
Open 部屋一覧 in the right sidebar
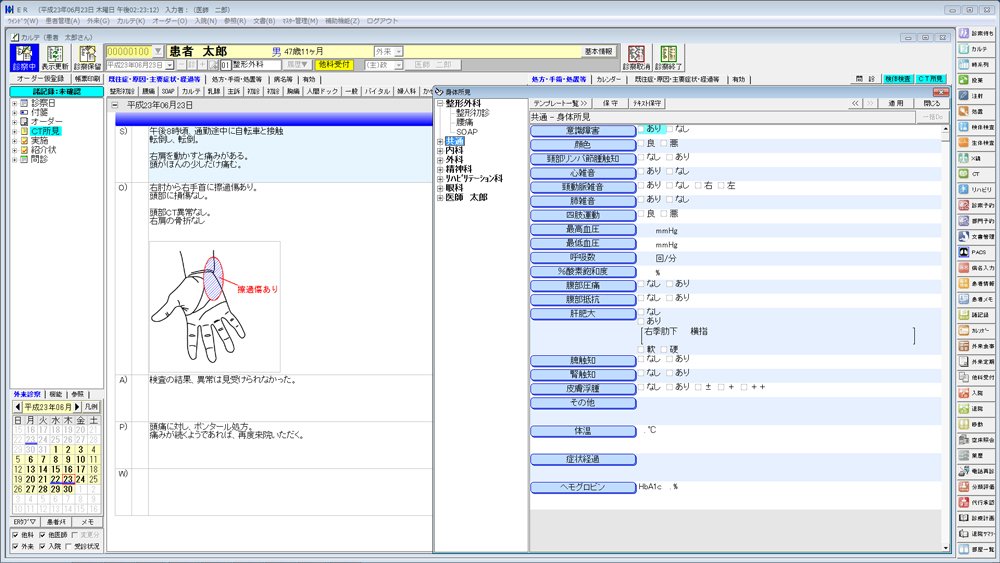click(x=976, y=549)
